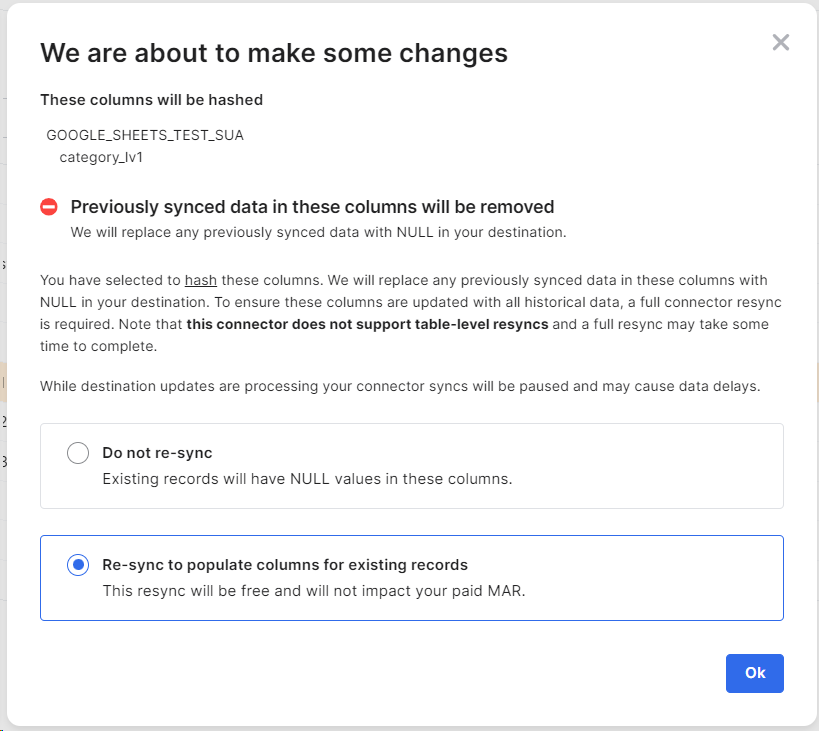Click the We are about to make some changes title

pyautogui.click(x=274, y=53)
